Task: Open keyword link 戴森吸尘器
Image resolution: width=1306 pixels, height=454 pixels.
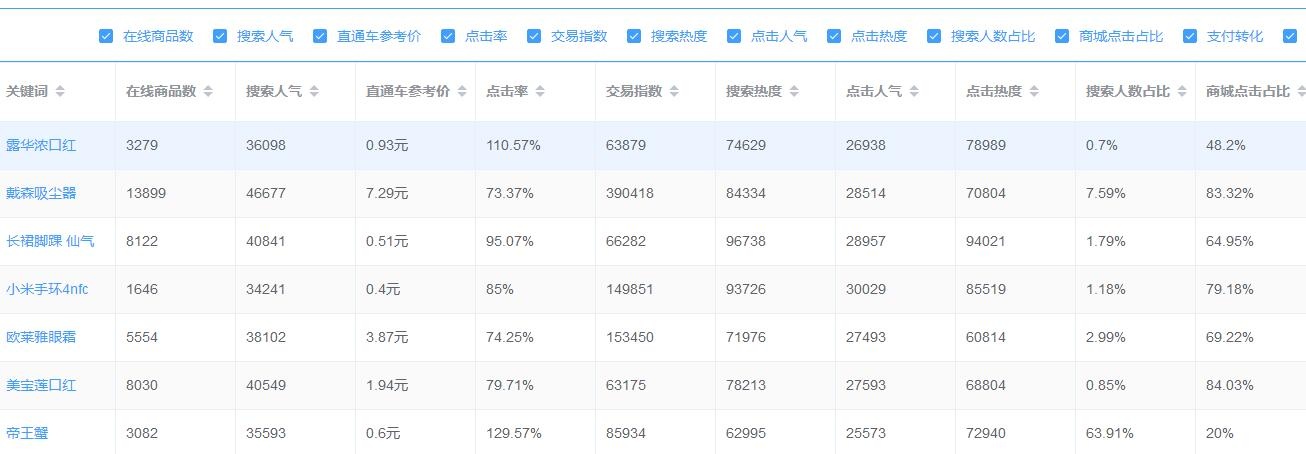Action: point(41,193)
